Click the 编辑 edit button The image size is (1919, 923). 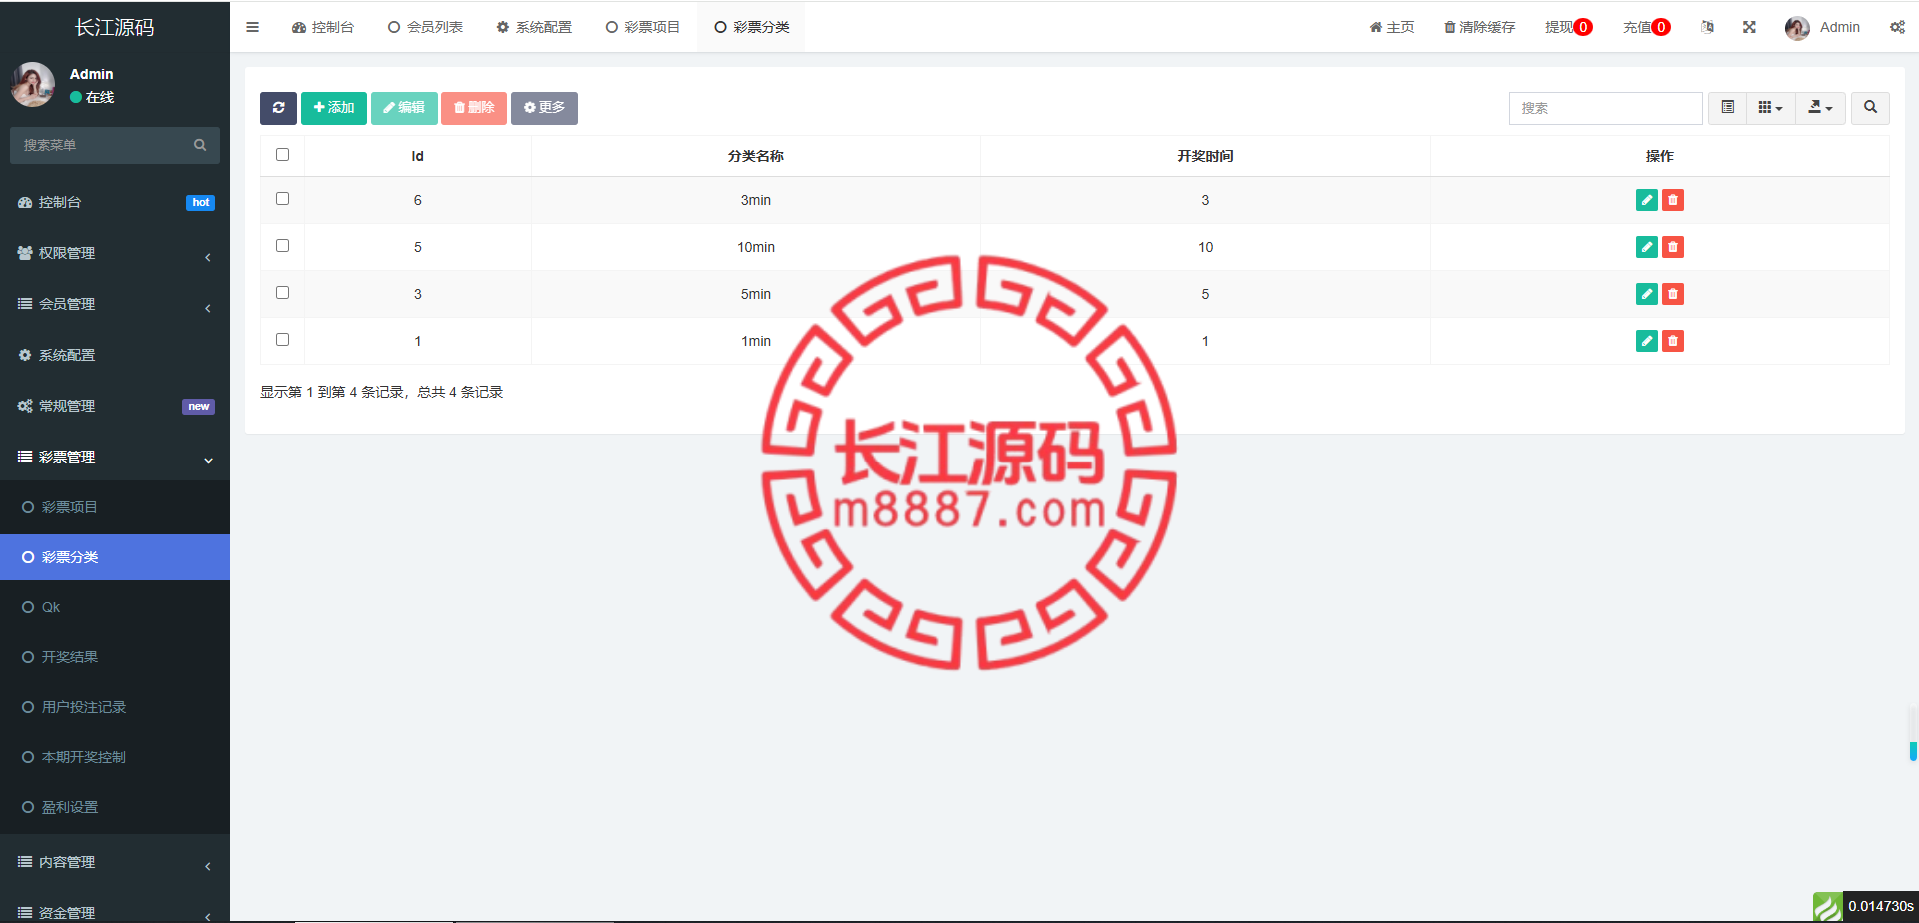coord(404,108)
